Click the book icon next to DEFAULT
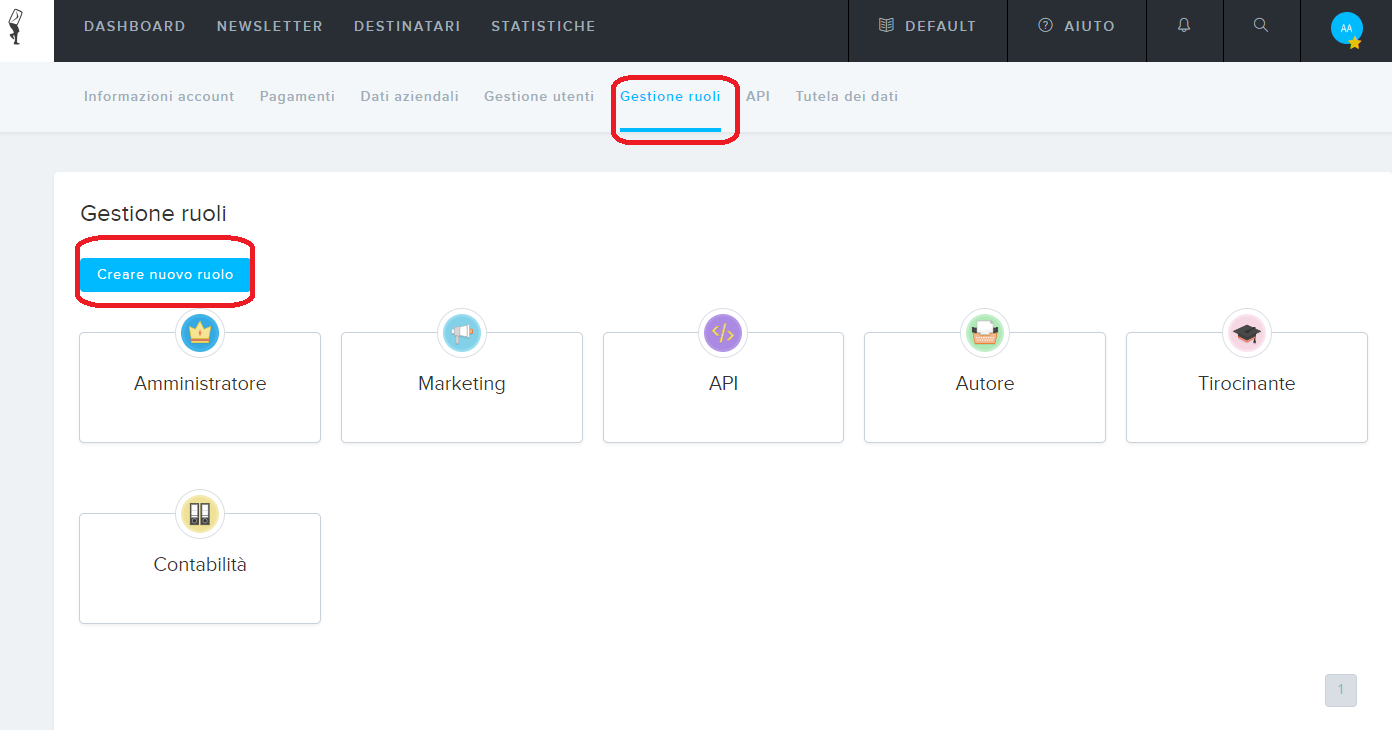The image size is (1392, 730). 886,26
